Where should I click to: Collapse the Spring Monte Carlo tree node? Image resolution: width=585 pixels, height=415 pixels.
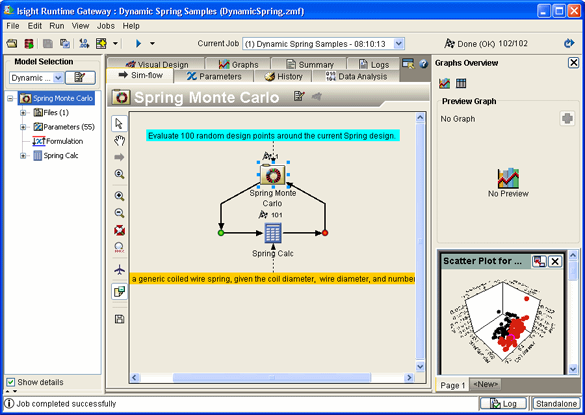[x=10, y=99]
